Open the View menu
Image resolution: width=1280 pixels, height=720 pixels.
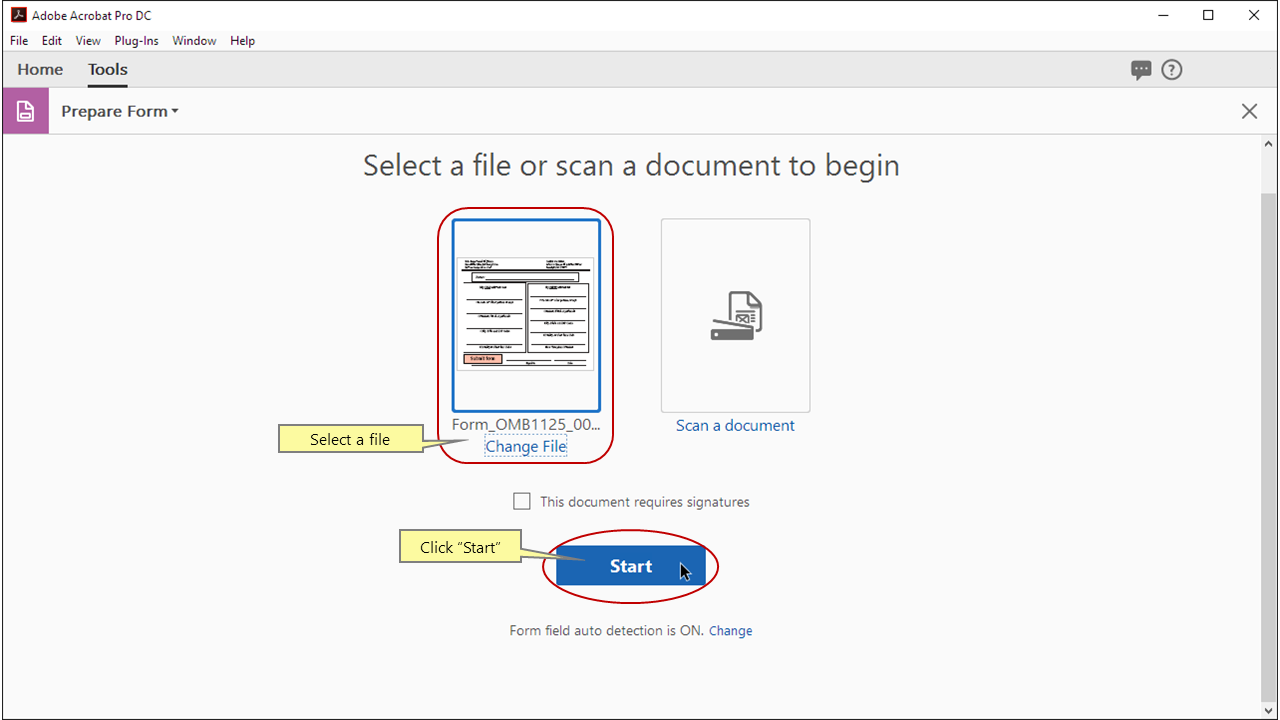88,40
